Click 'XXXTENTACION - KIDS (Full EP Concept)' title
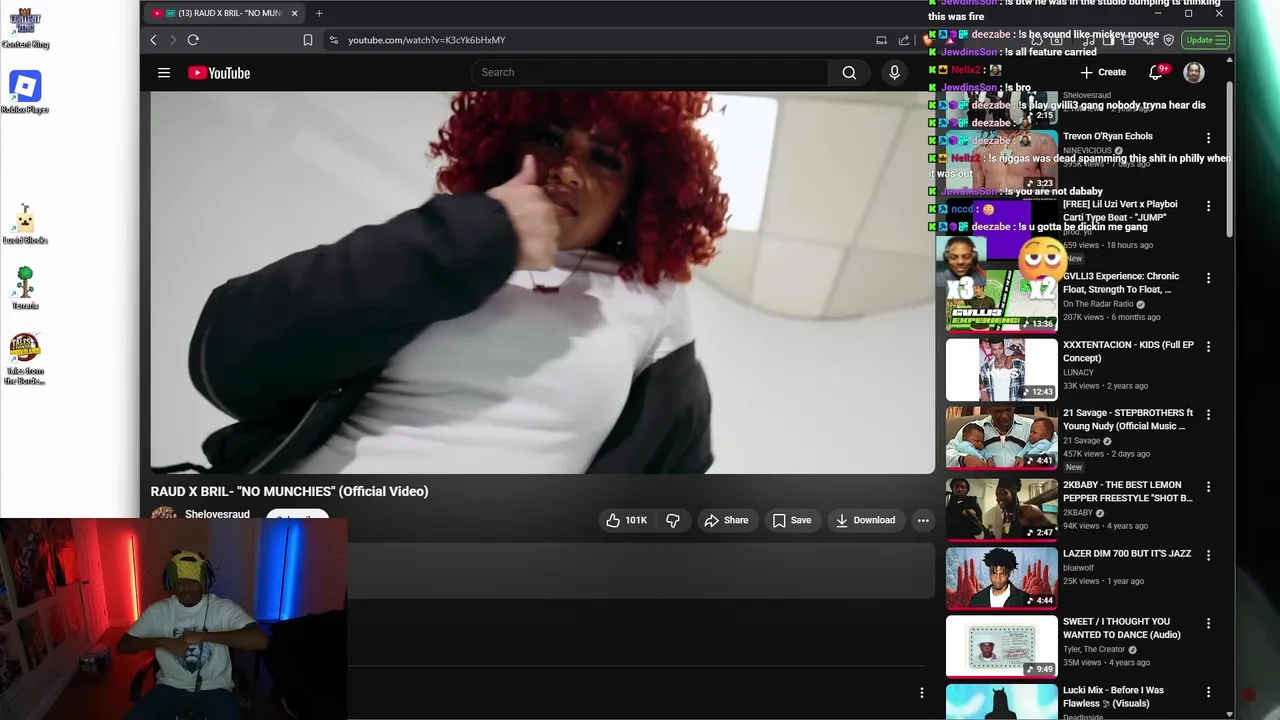Screen dimensions: 1280x720 (1128, 351)
